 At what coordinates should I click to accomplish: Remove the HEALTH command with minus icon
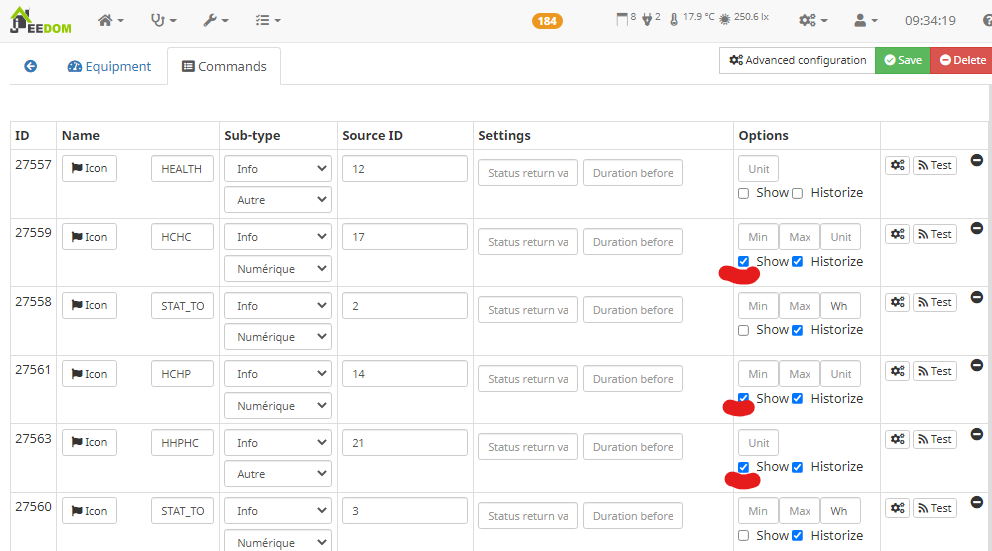click(977, 160)
